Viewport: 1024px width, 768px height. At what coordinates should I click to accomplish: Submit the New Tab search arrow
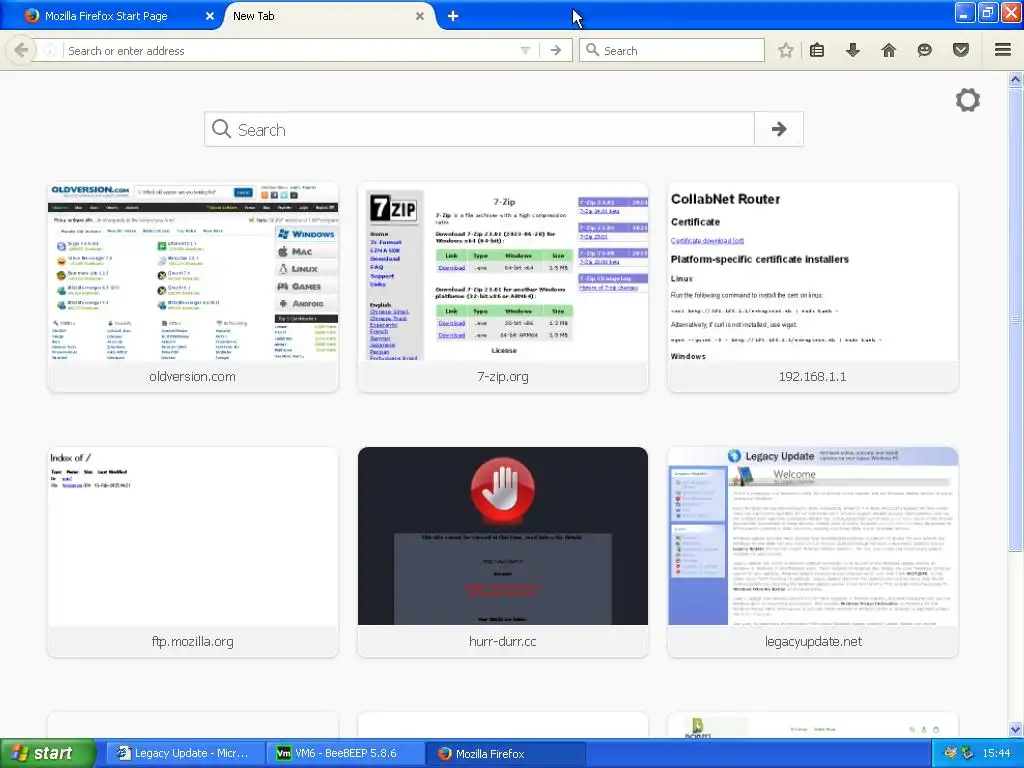coord(778,129)
